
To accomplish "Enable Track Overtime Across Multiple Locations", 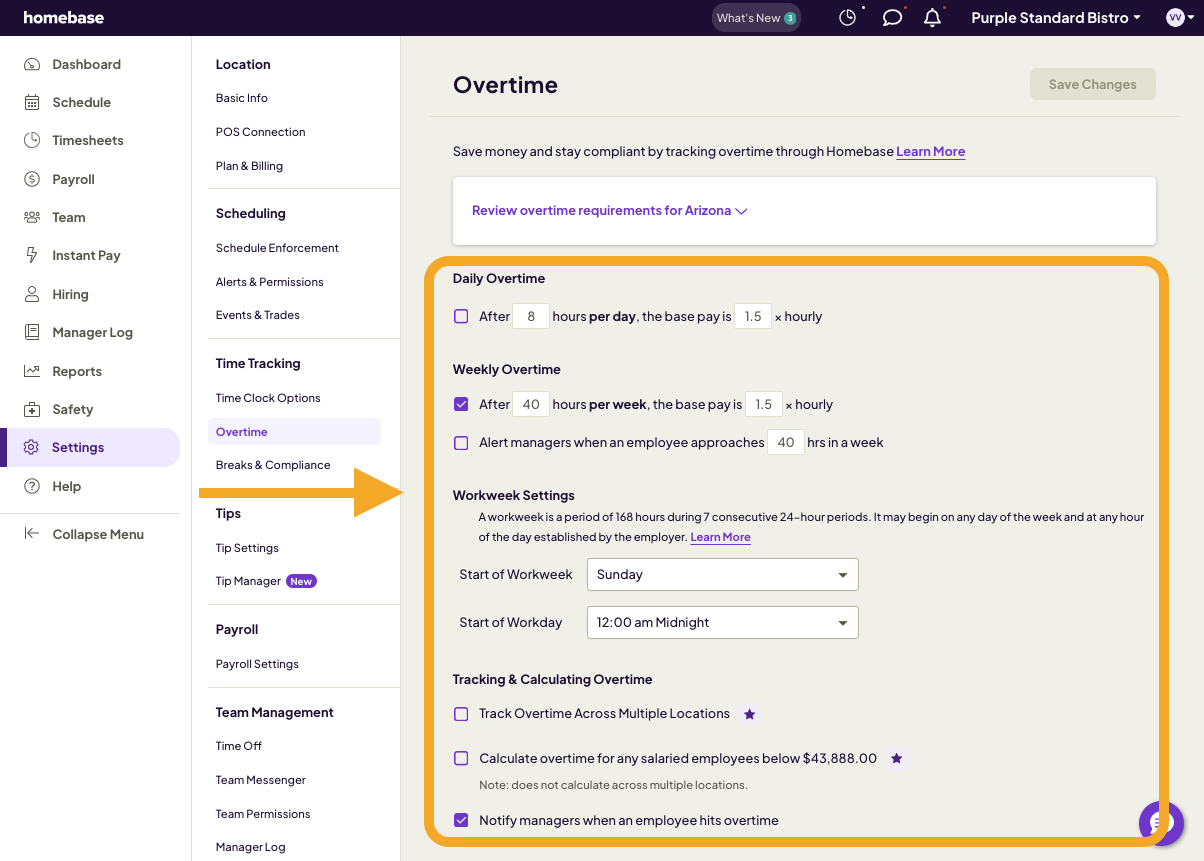I will coord(461,714).
